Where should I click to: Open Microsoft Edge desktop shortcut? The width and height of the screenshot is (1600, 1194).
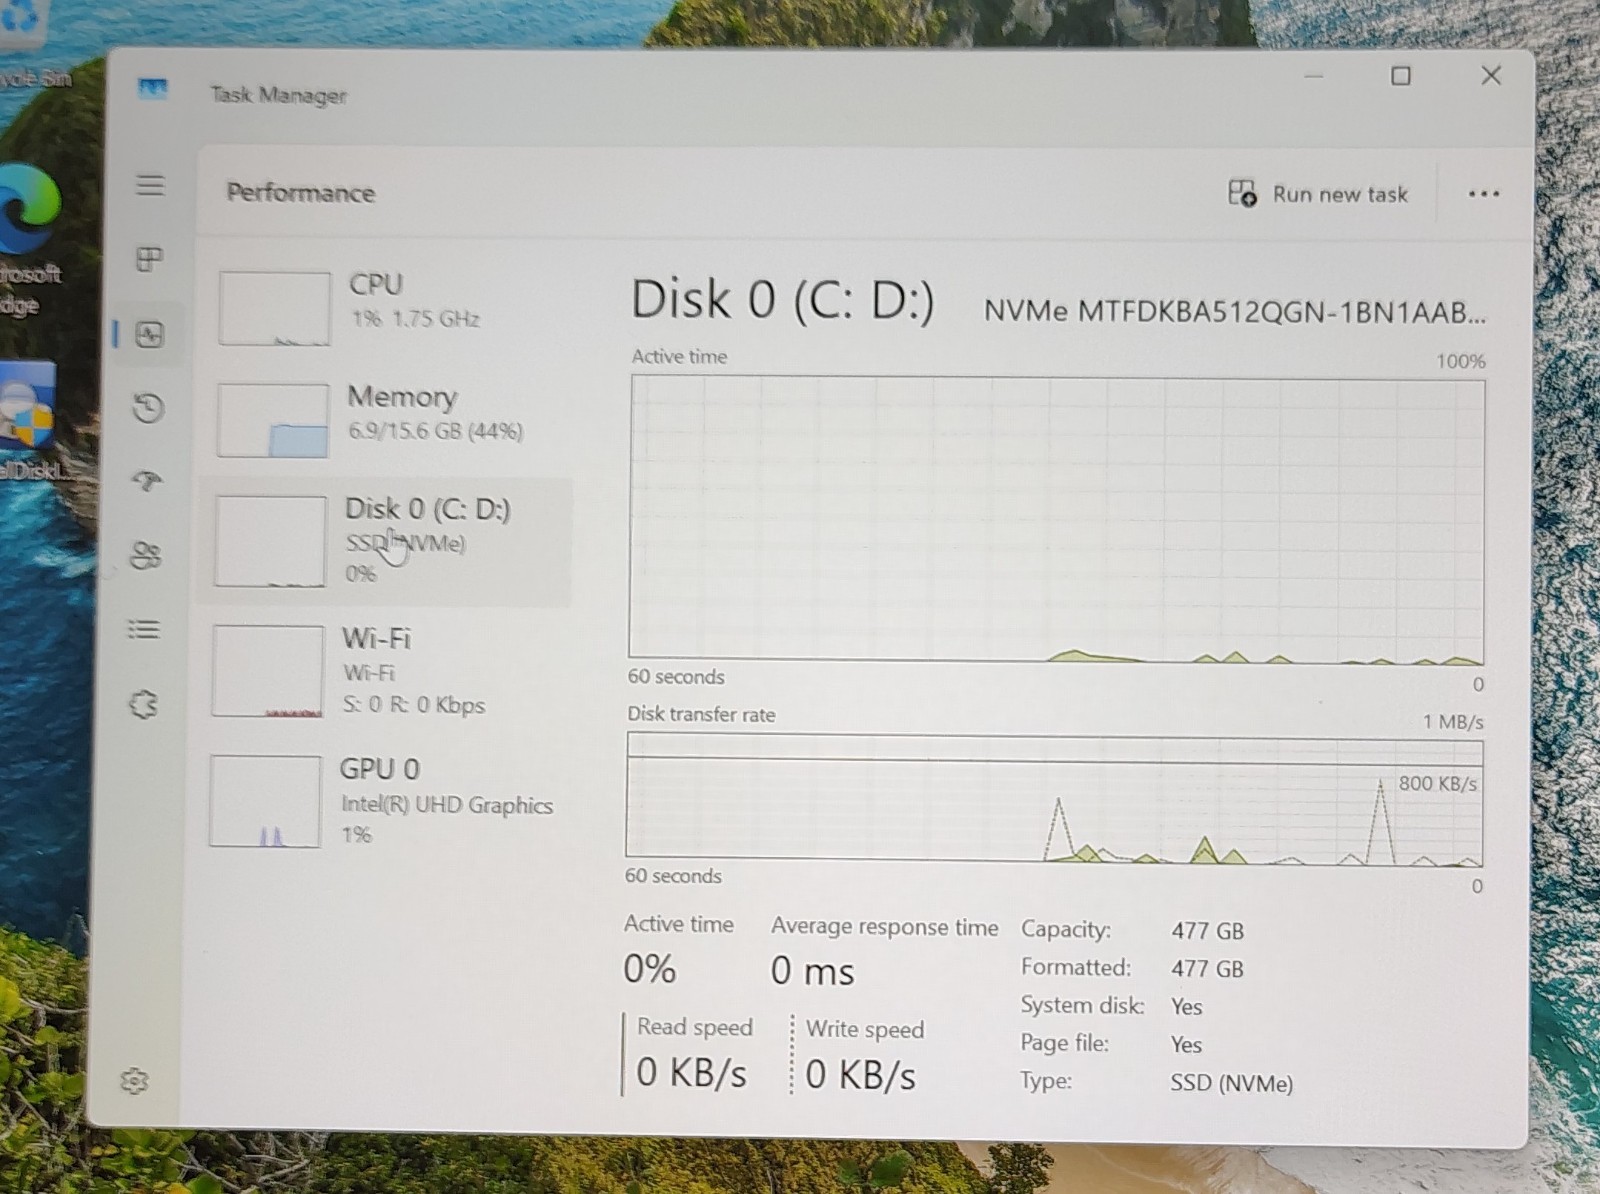pyautogui.click(x=30, y=240)
